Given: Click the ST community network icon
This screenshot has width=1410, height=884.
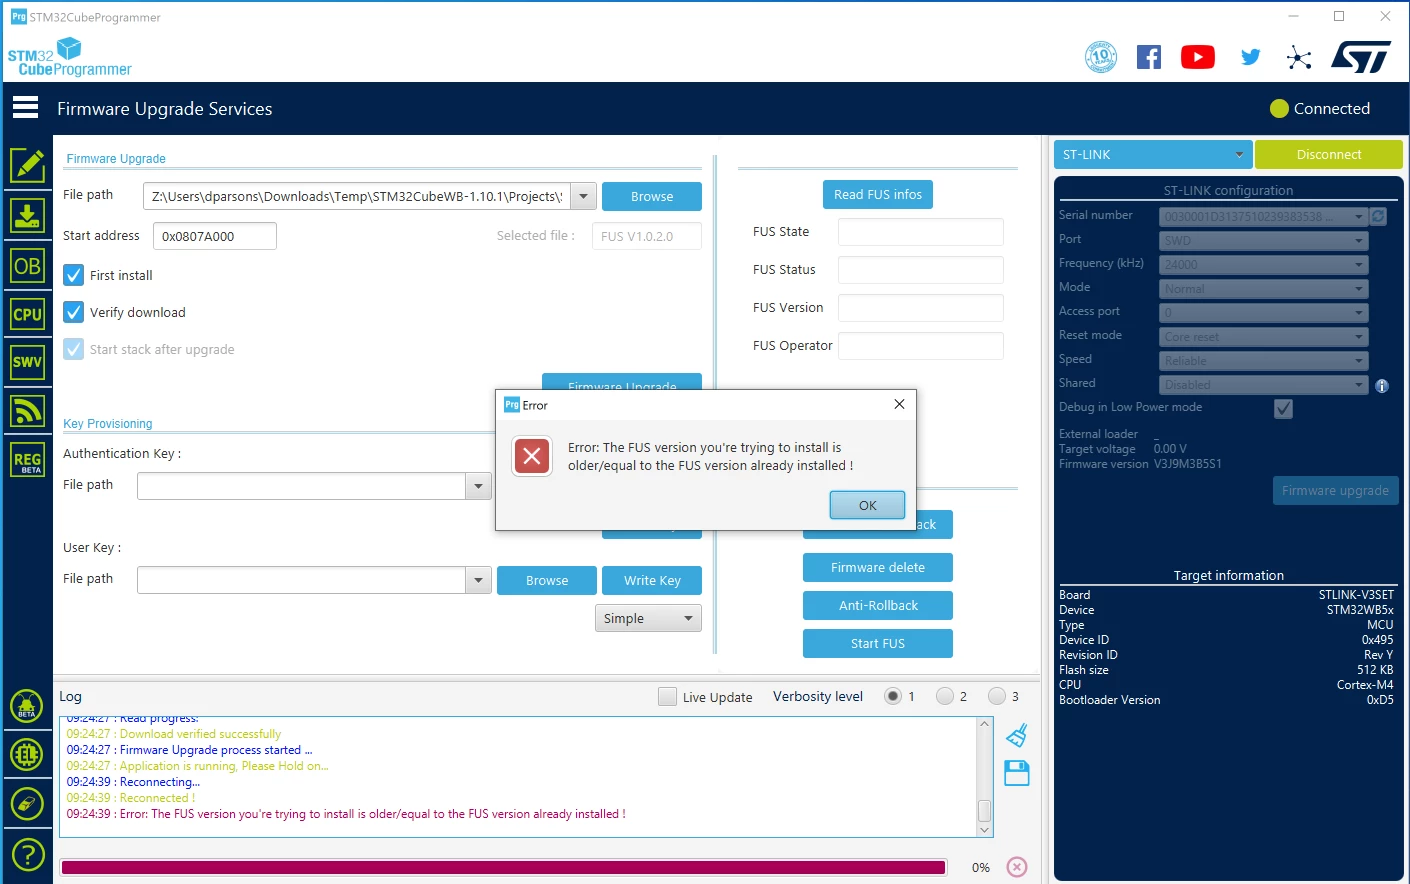Looking at the screenshot, I should coord(1299,57).
